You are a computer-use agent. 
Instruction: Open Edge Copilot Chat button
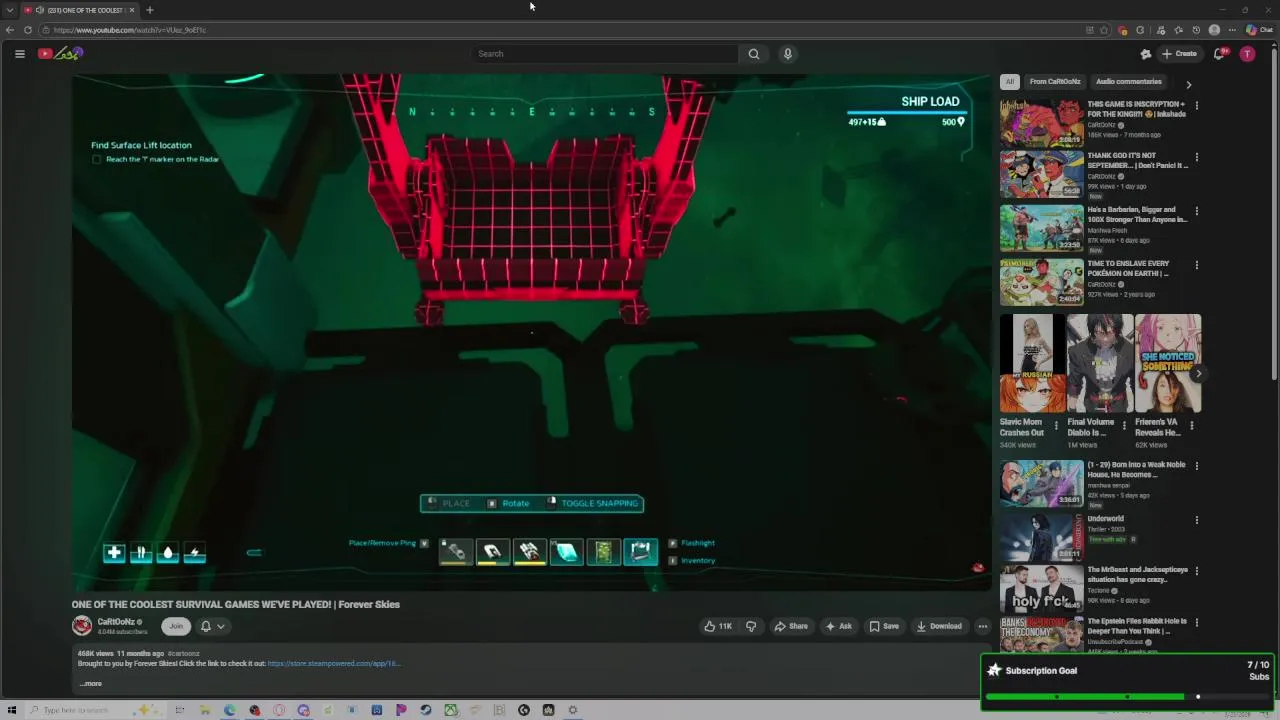click(1259, 30)
